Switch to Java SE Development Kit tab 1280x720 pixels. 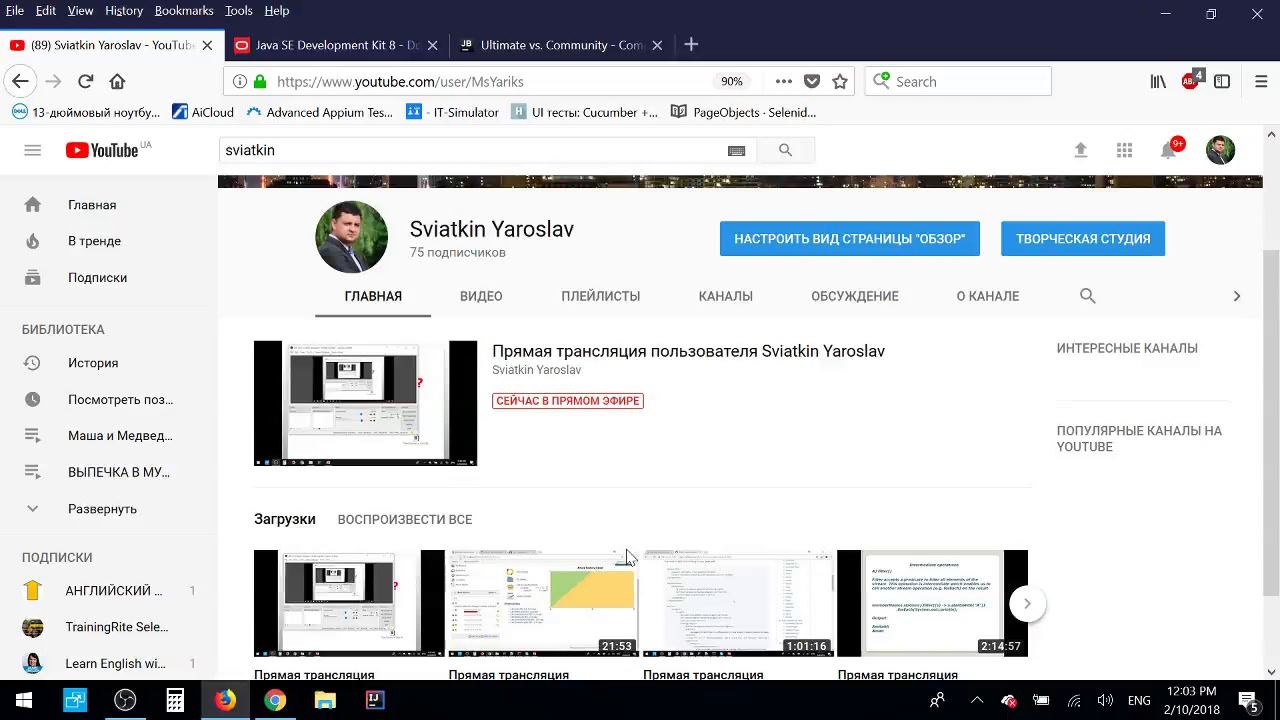point(336,45)
